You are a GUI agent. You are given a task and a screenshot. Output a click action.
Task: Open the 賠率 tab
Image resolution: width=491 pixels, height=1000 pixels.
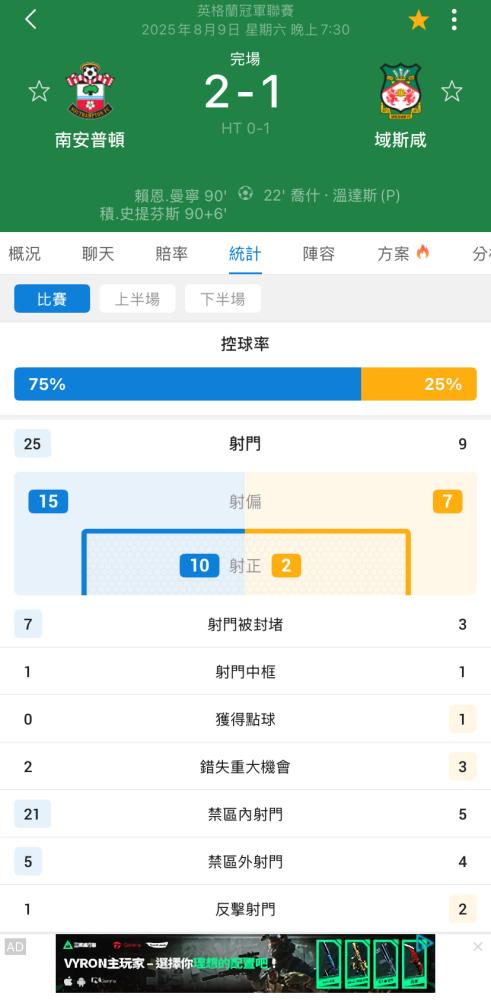pos(172,254)
